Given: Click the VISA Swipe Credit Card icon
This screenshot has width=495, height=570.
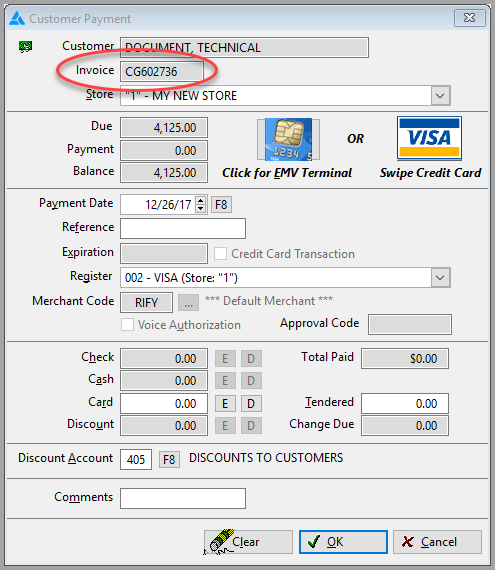Looking at the screenshot, I should tap(429, 138).
